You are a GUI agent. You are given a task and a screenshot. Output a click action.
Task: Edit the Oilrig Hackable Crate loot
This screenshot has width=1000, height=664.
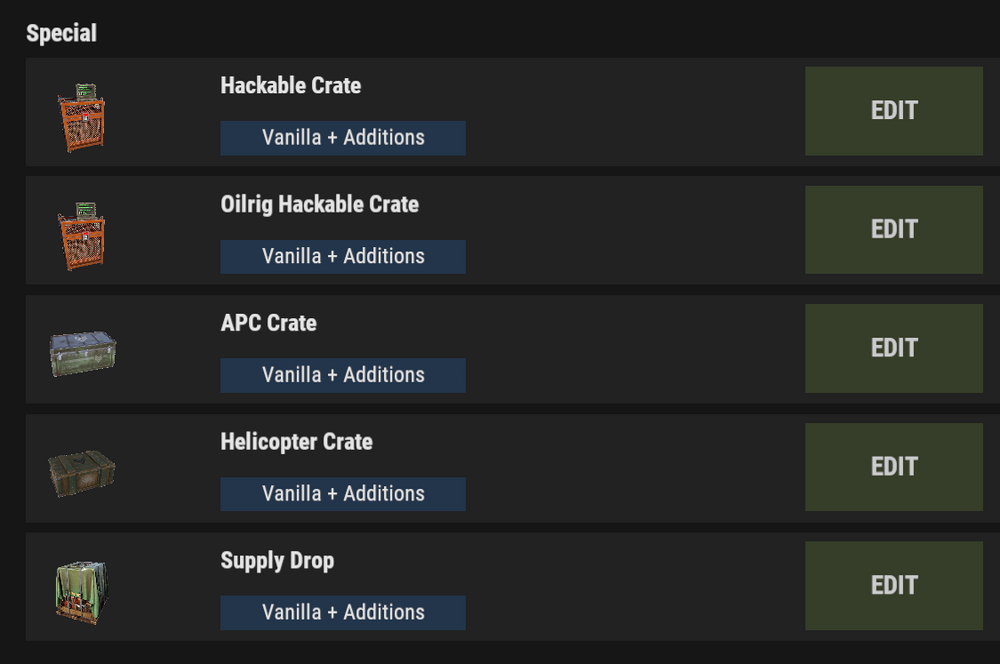click(893, 229)
